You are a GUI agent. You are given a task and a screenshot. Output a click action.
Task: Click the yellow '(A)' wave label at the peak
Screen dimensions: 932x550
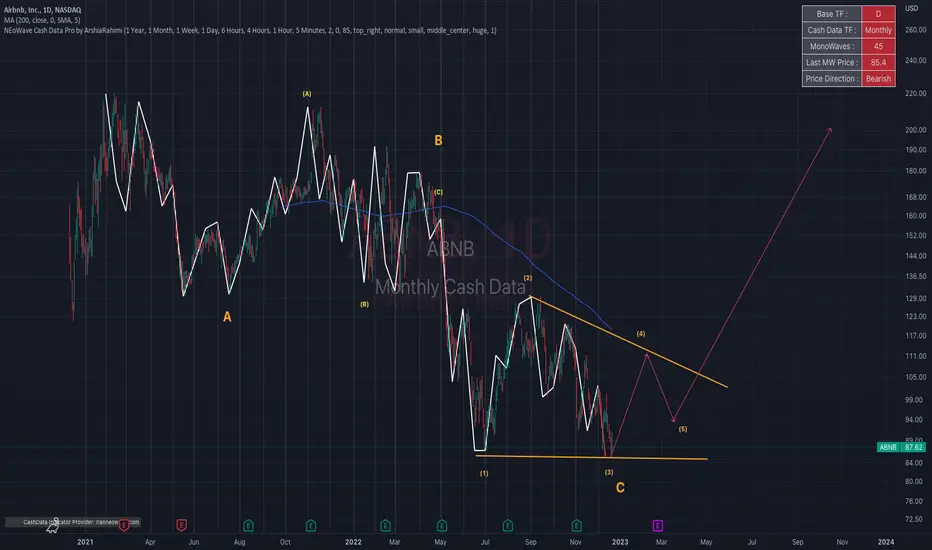pyautogui.click(x=307, y=93)
